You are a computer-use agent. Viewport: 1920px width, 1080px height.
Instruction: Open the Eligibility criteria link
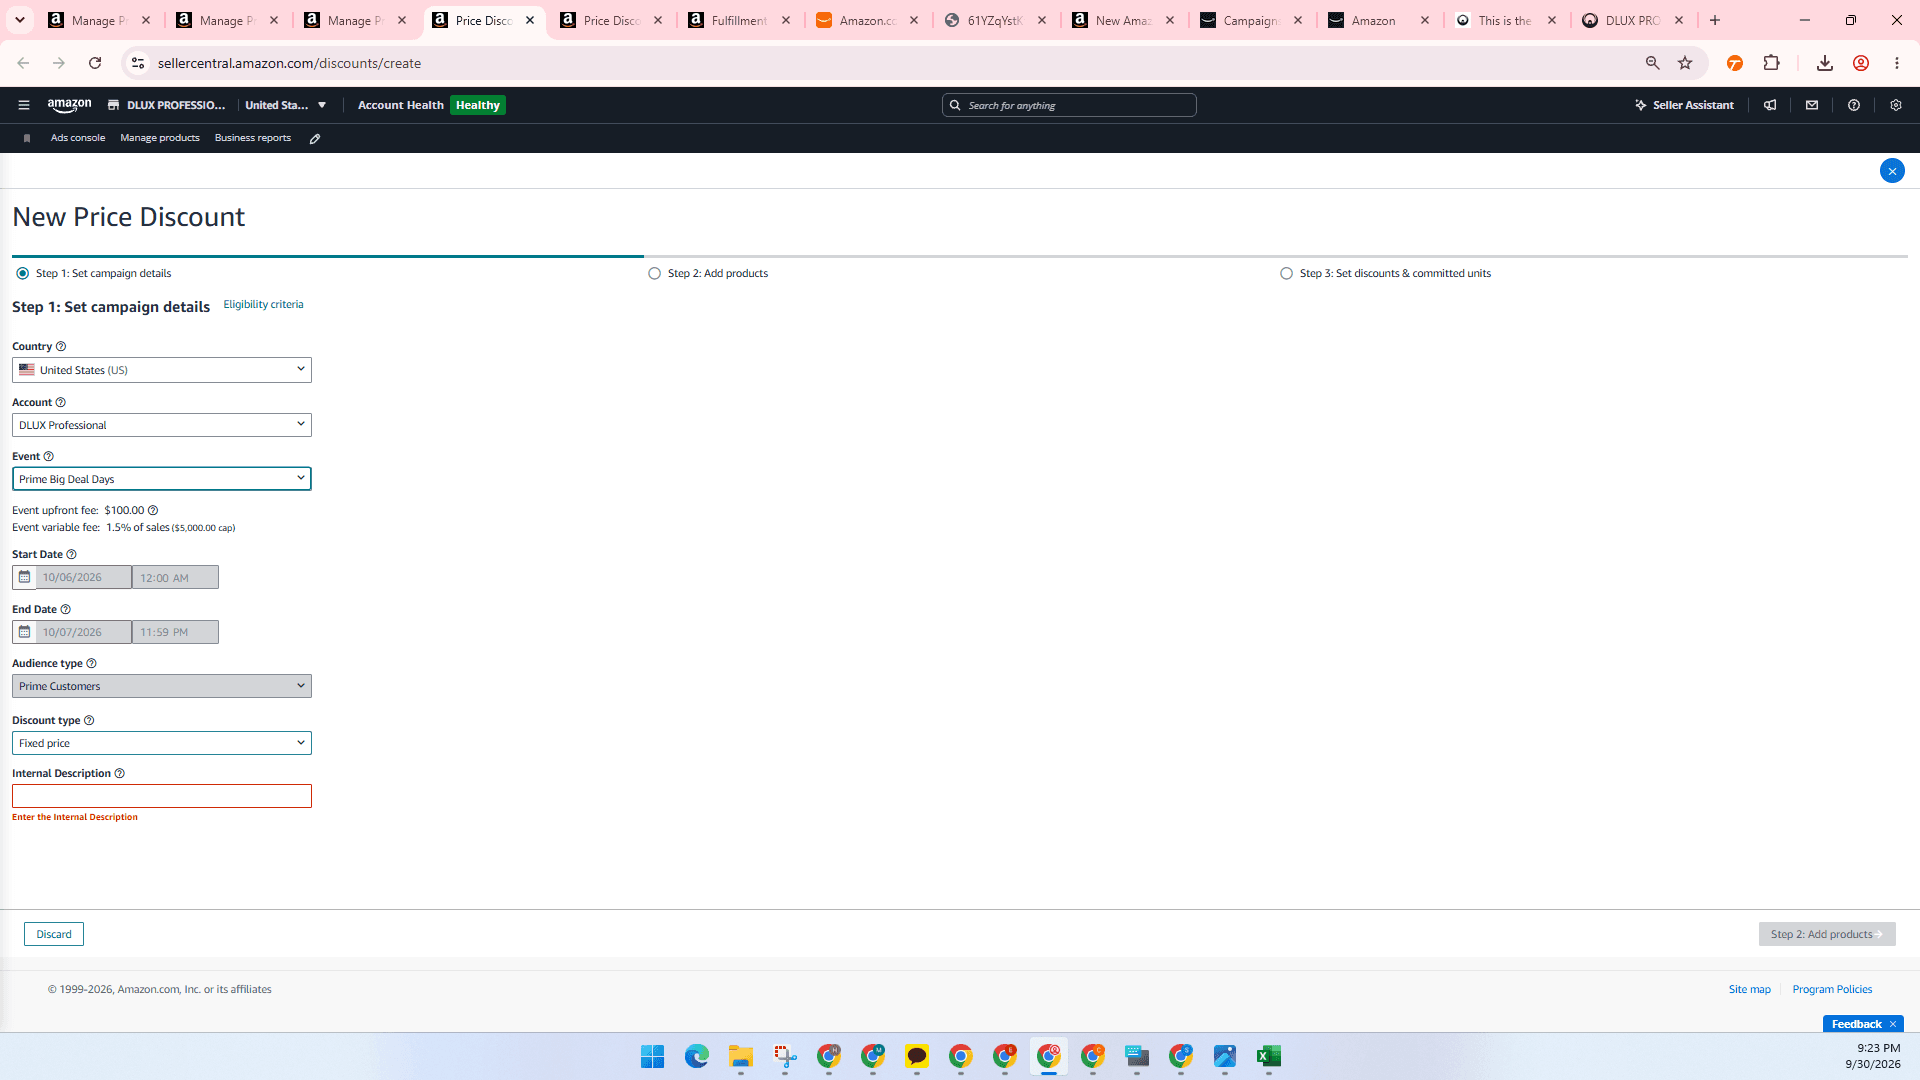[263, 305]
